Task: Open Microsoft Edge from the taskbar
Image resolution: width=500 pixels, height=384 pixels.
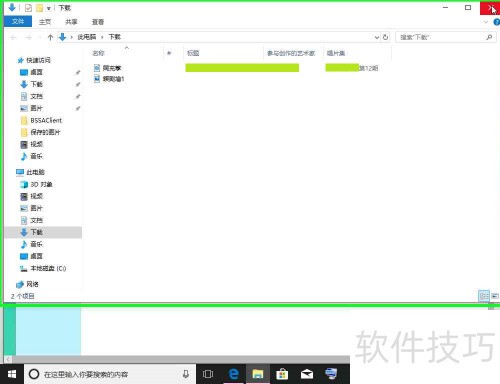Action: point(234,374)
